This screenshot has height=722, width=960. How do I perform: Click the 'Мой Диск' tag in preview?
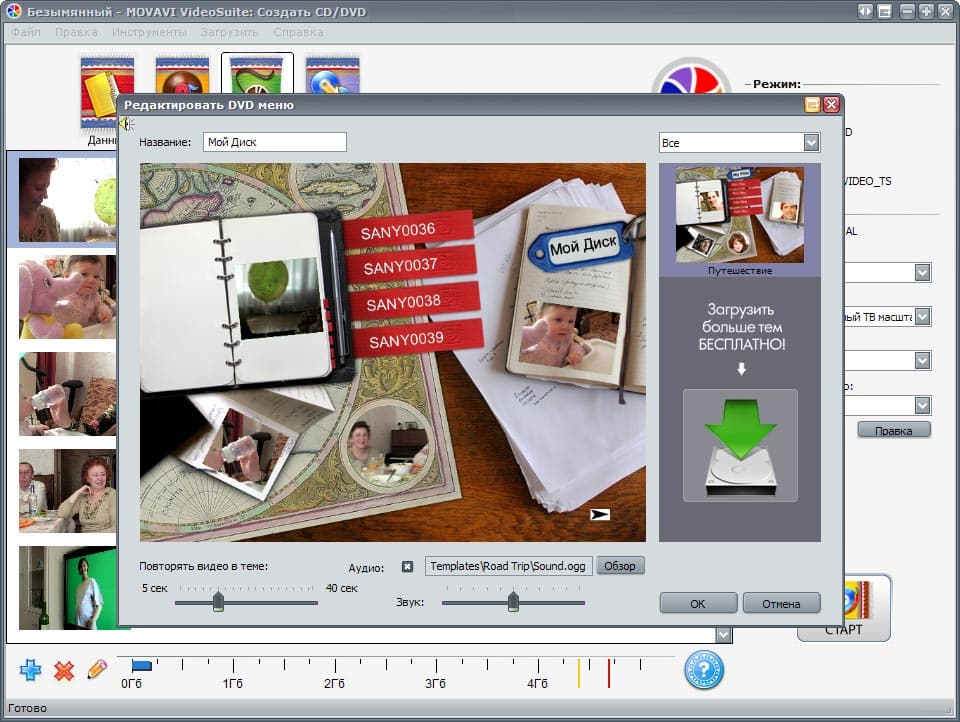(582, 245)
